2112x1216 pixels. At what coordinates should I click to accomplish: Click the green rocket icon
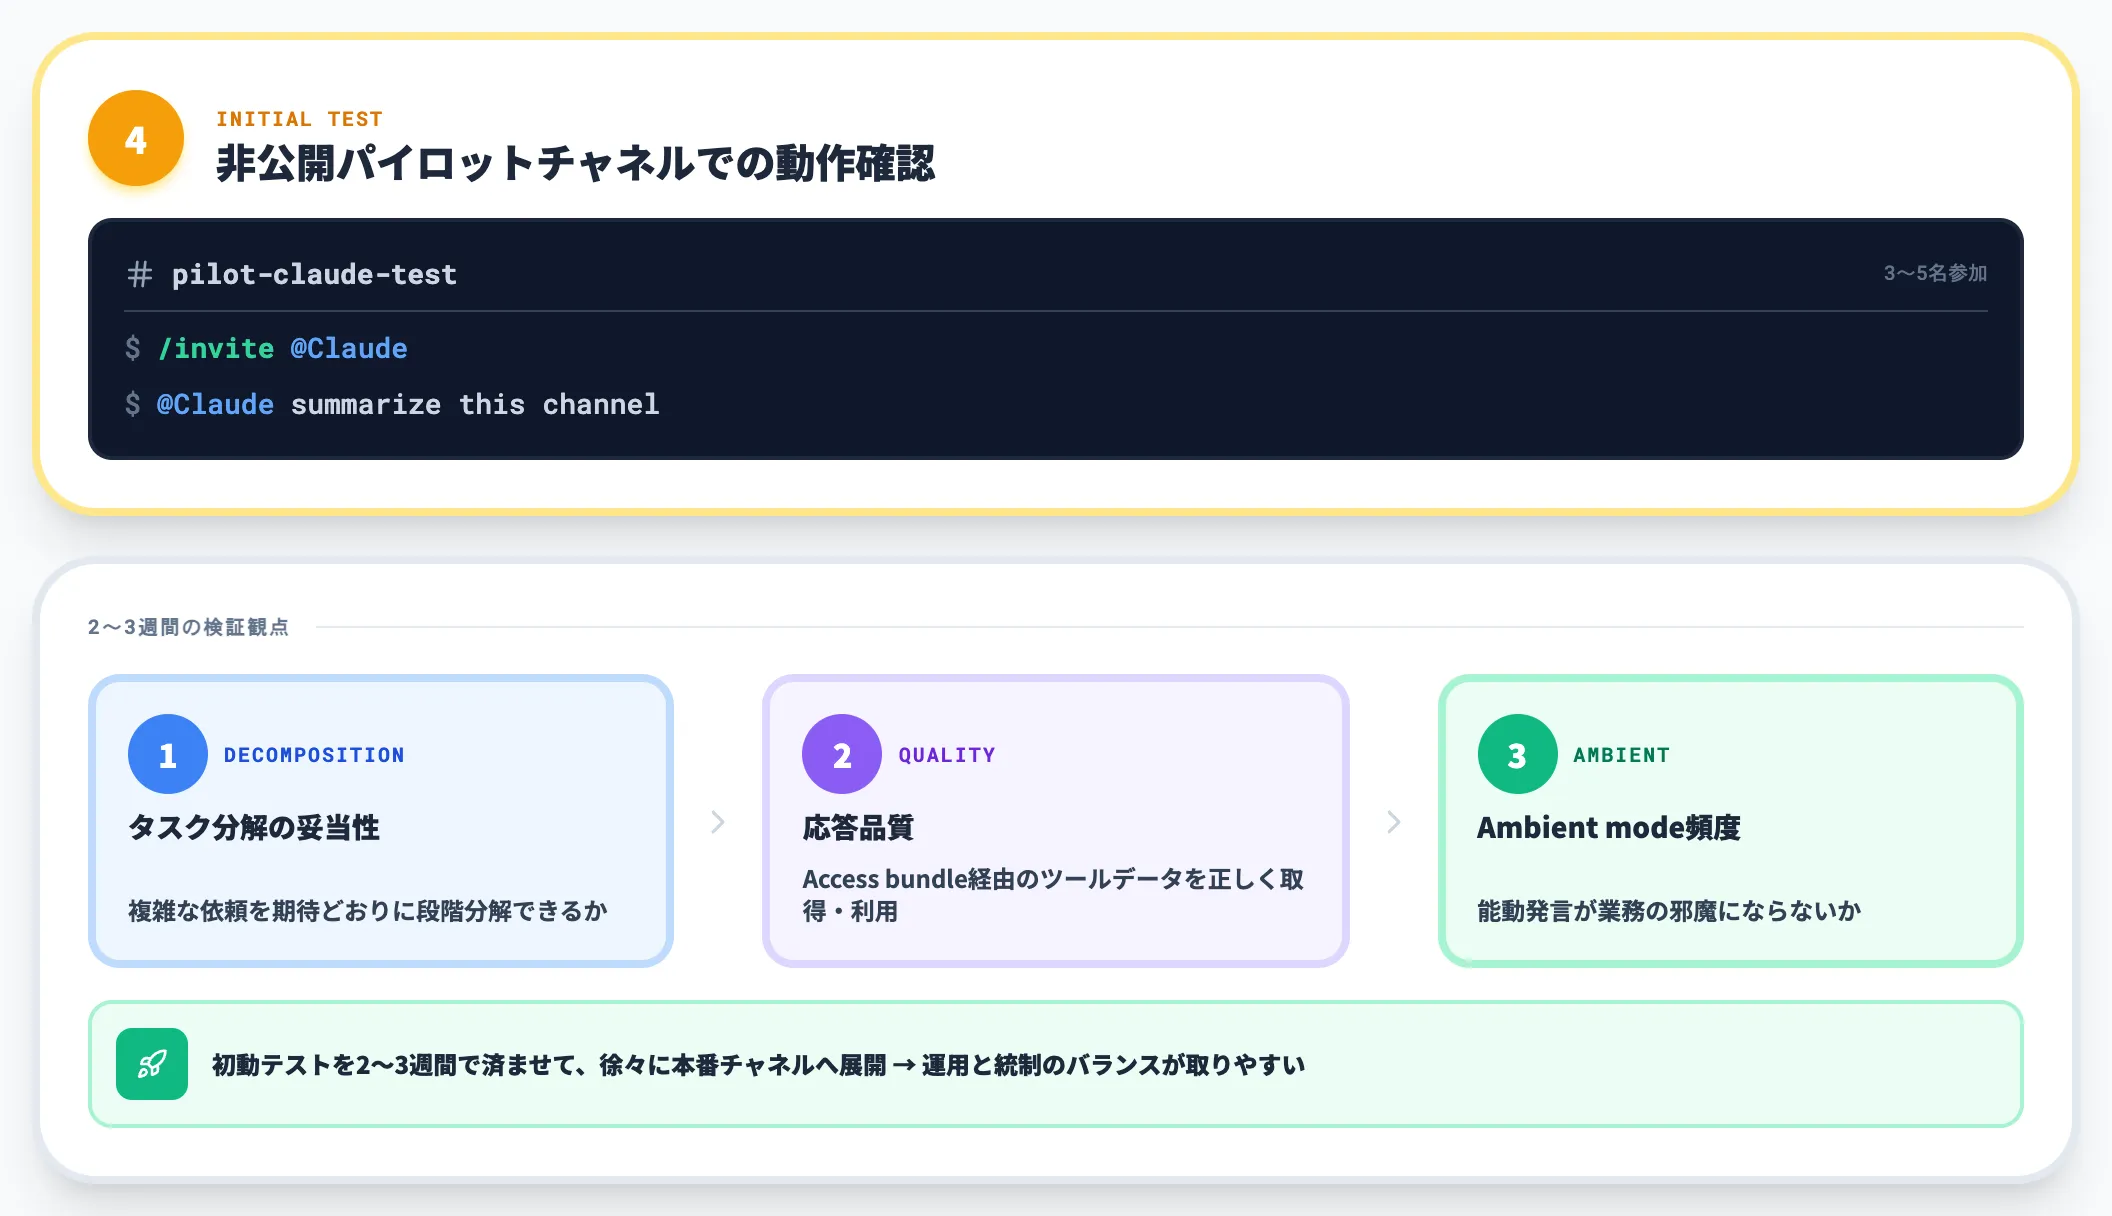click(152, 1064)
